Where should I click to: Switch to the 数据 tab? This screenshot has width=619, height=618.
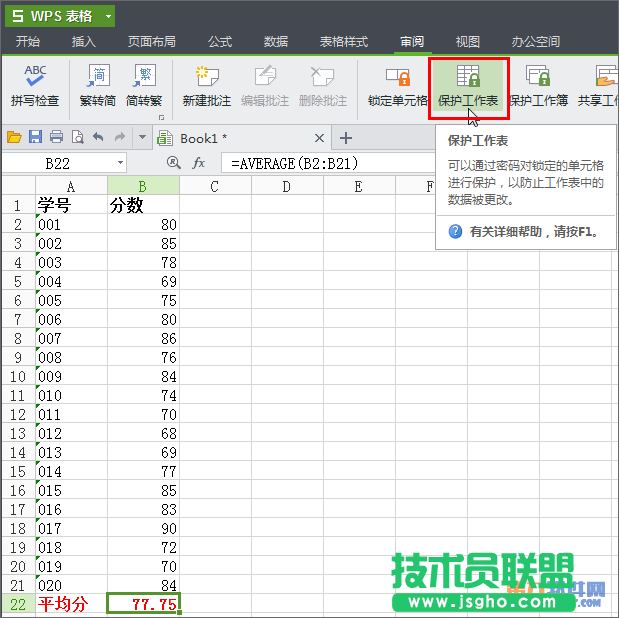(276, 41)
